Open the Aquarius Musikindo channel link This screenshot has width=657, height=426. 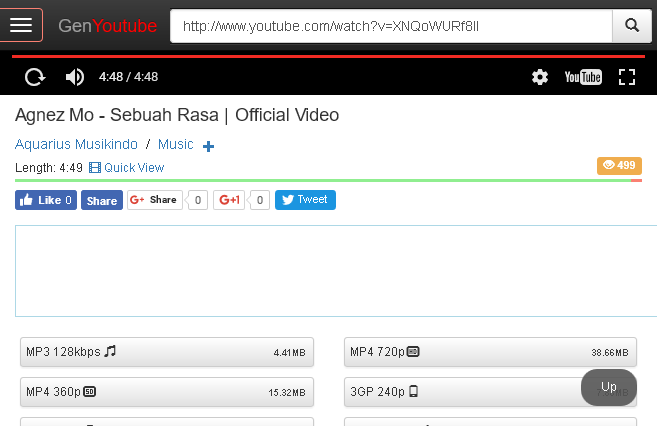[x=76, y=145]
